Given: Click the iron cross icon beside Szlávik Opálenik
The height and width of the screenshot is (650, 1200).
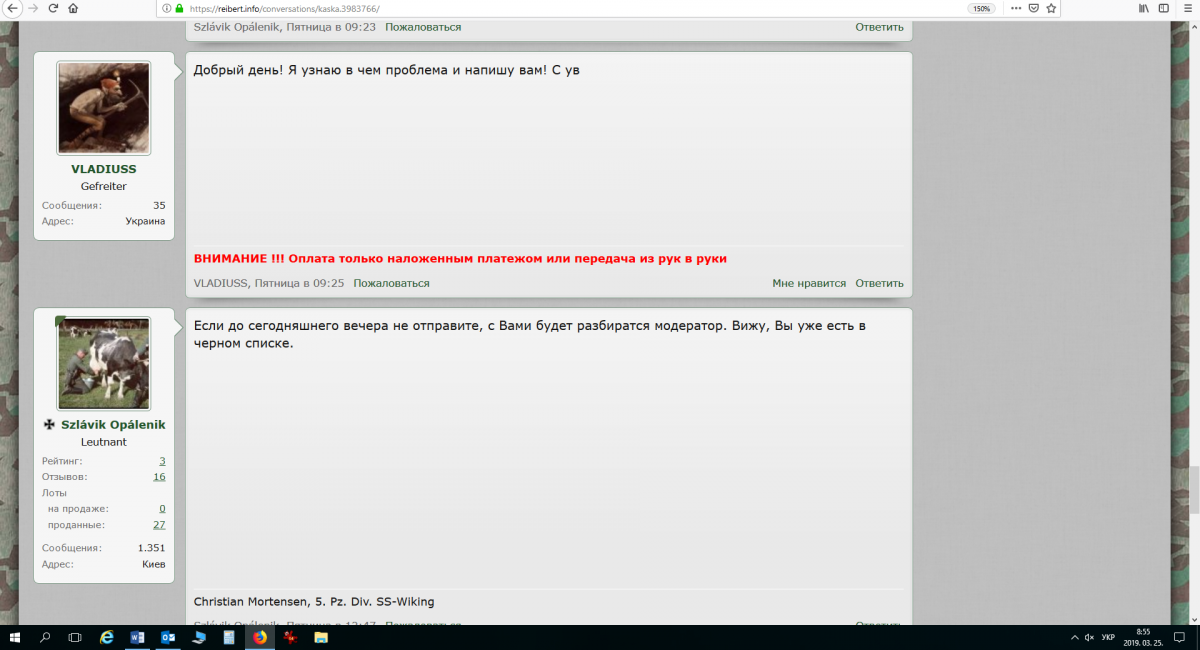Looking at the screenshot, I should 49,425.
